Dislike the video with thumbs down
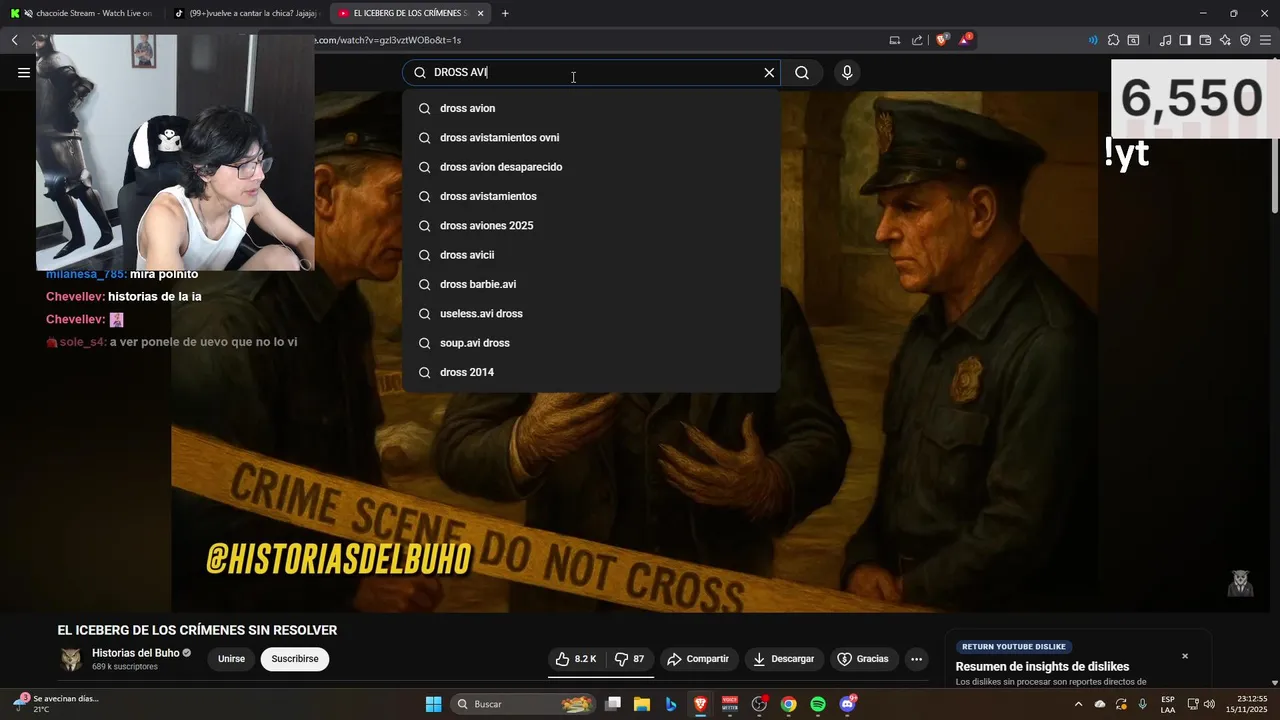 629,659
